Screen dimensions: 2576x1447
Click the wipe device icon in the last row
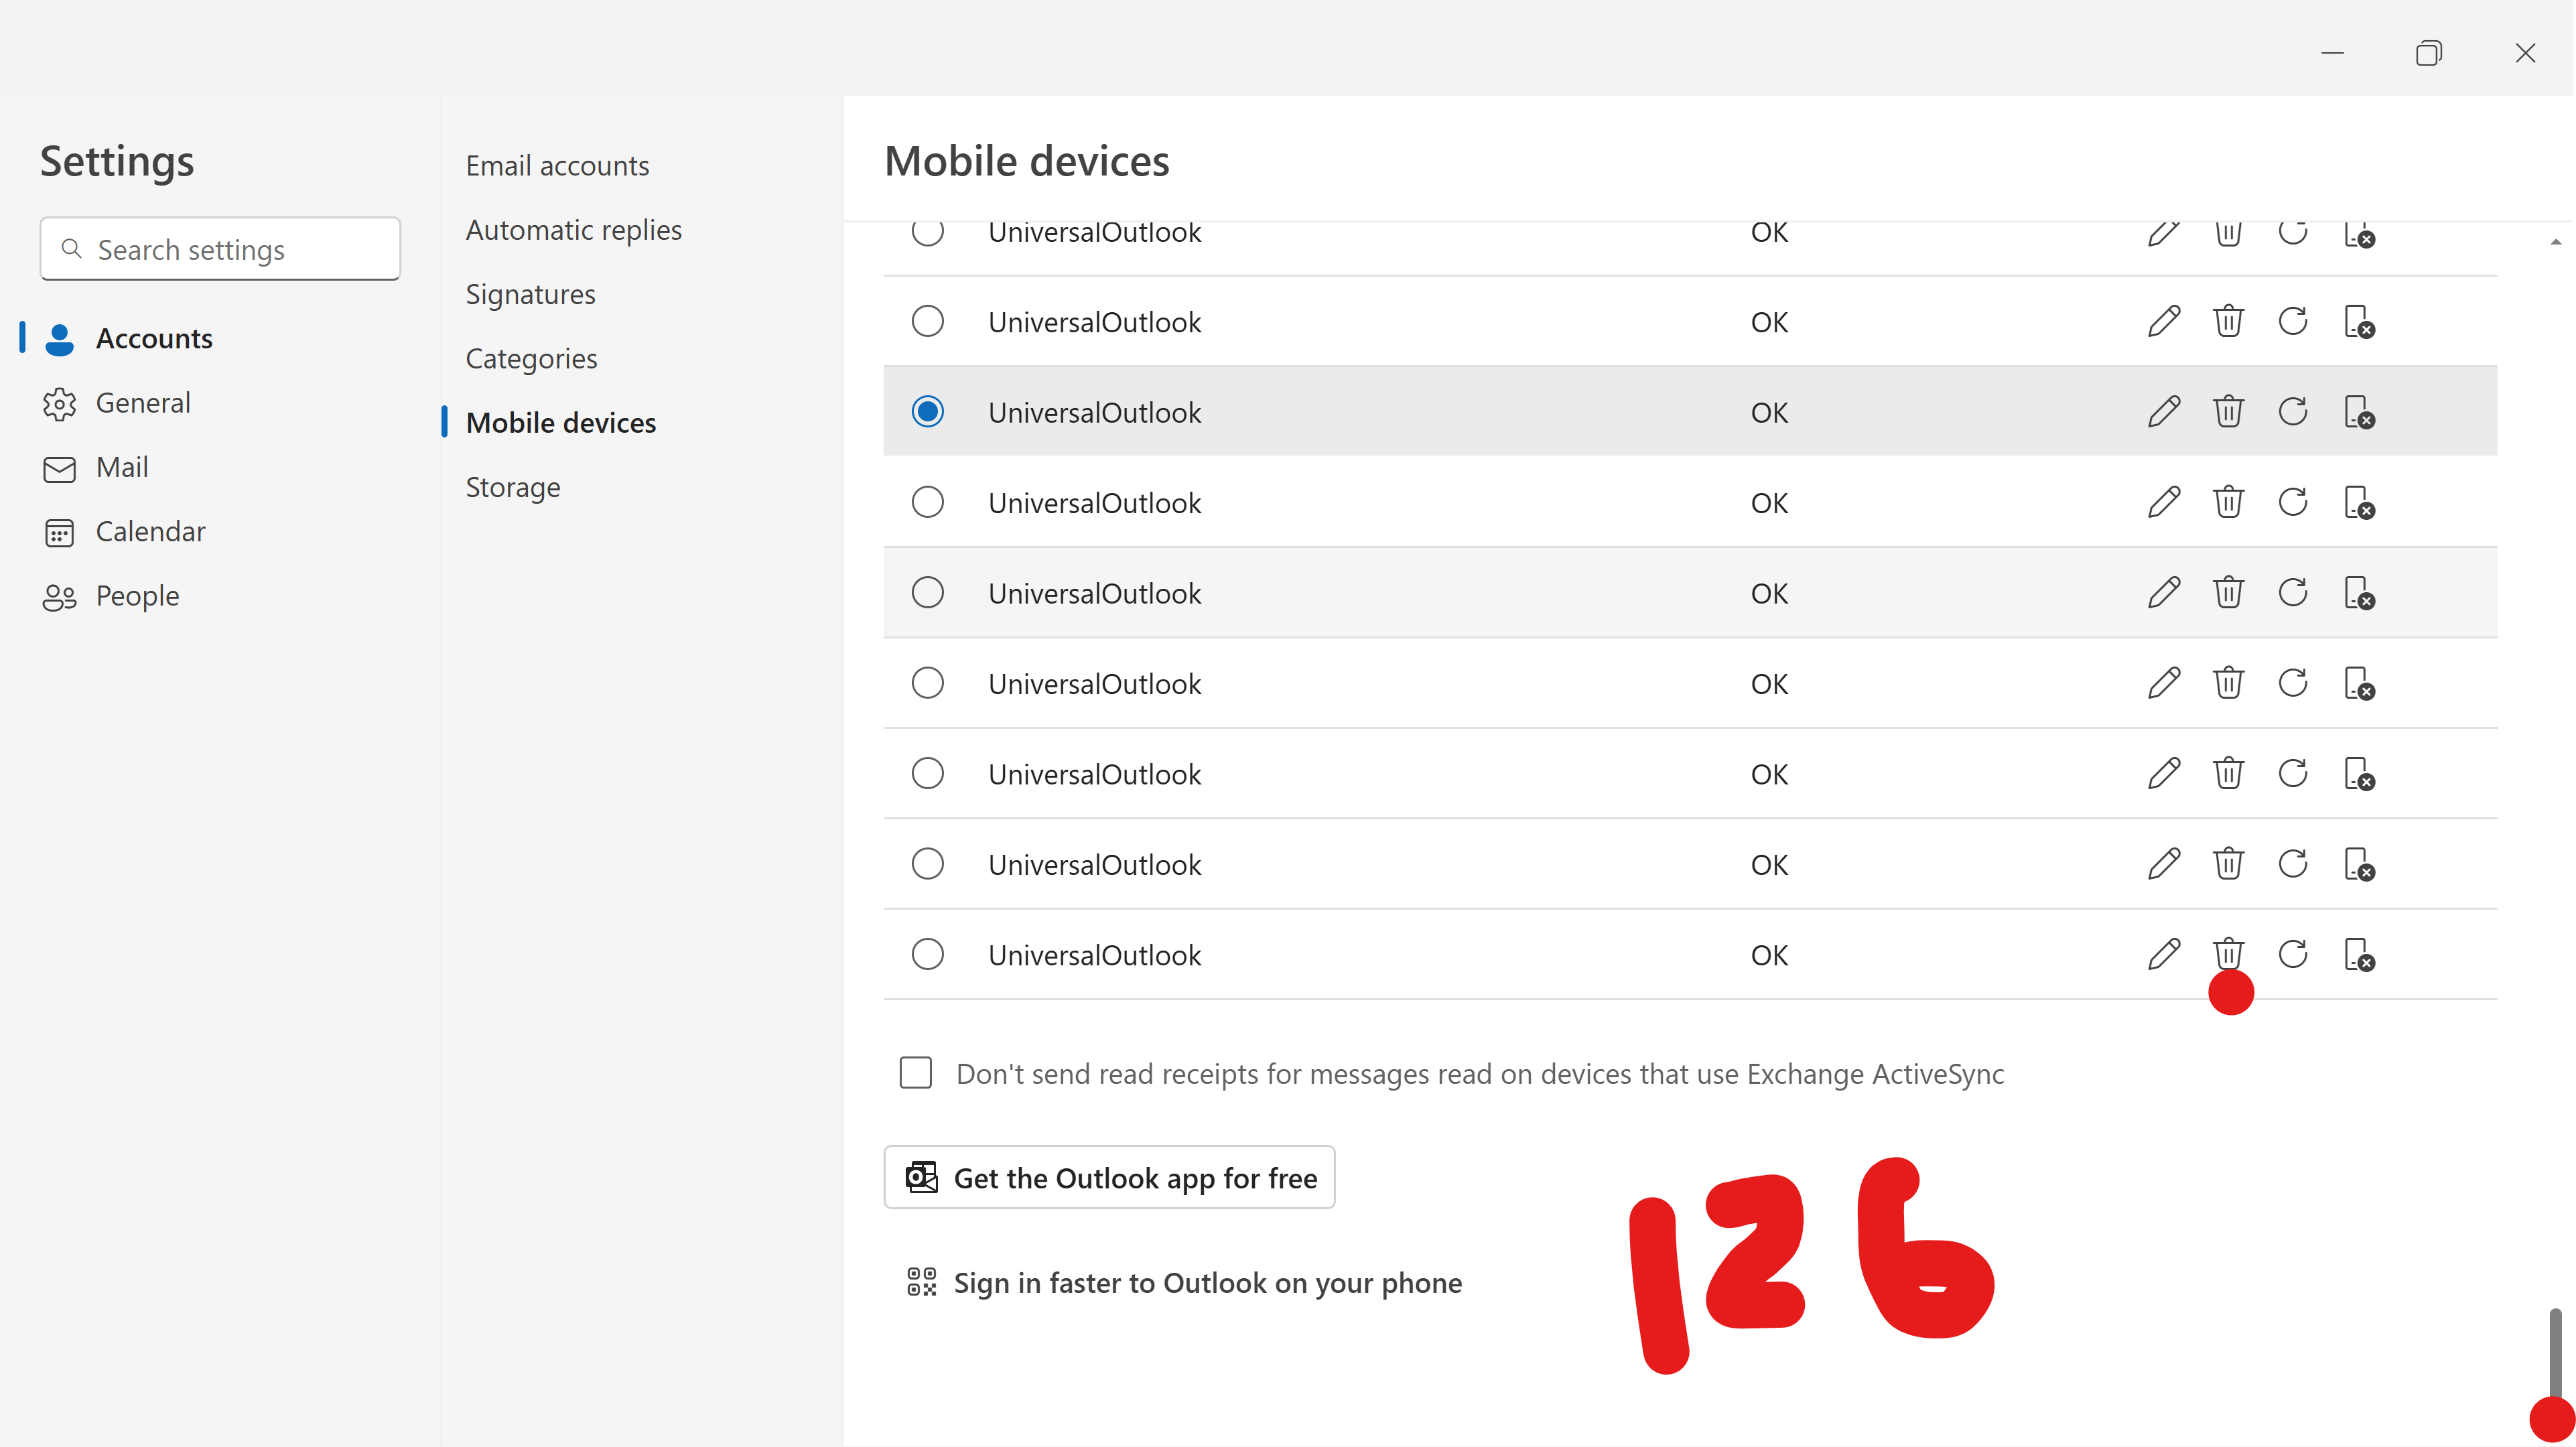pos(2359,954)
